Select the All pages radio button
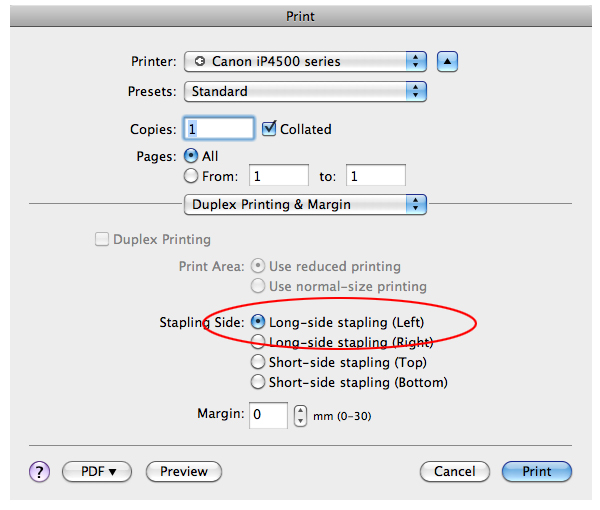Viewport: 600px width, 510px height. (191, 156)
